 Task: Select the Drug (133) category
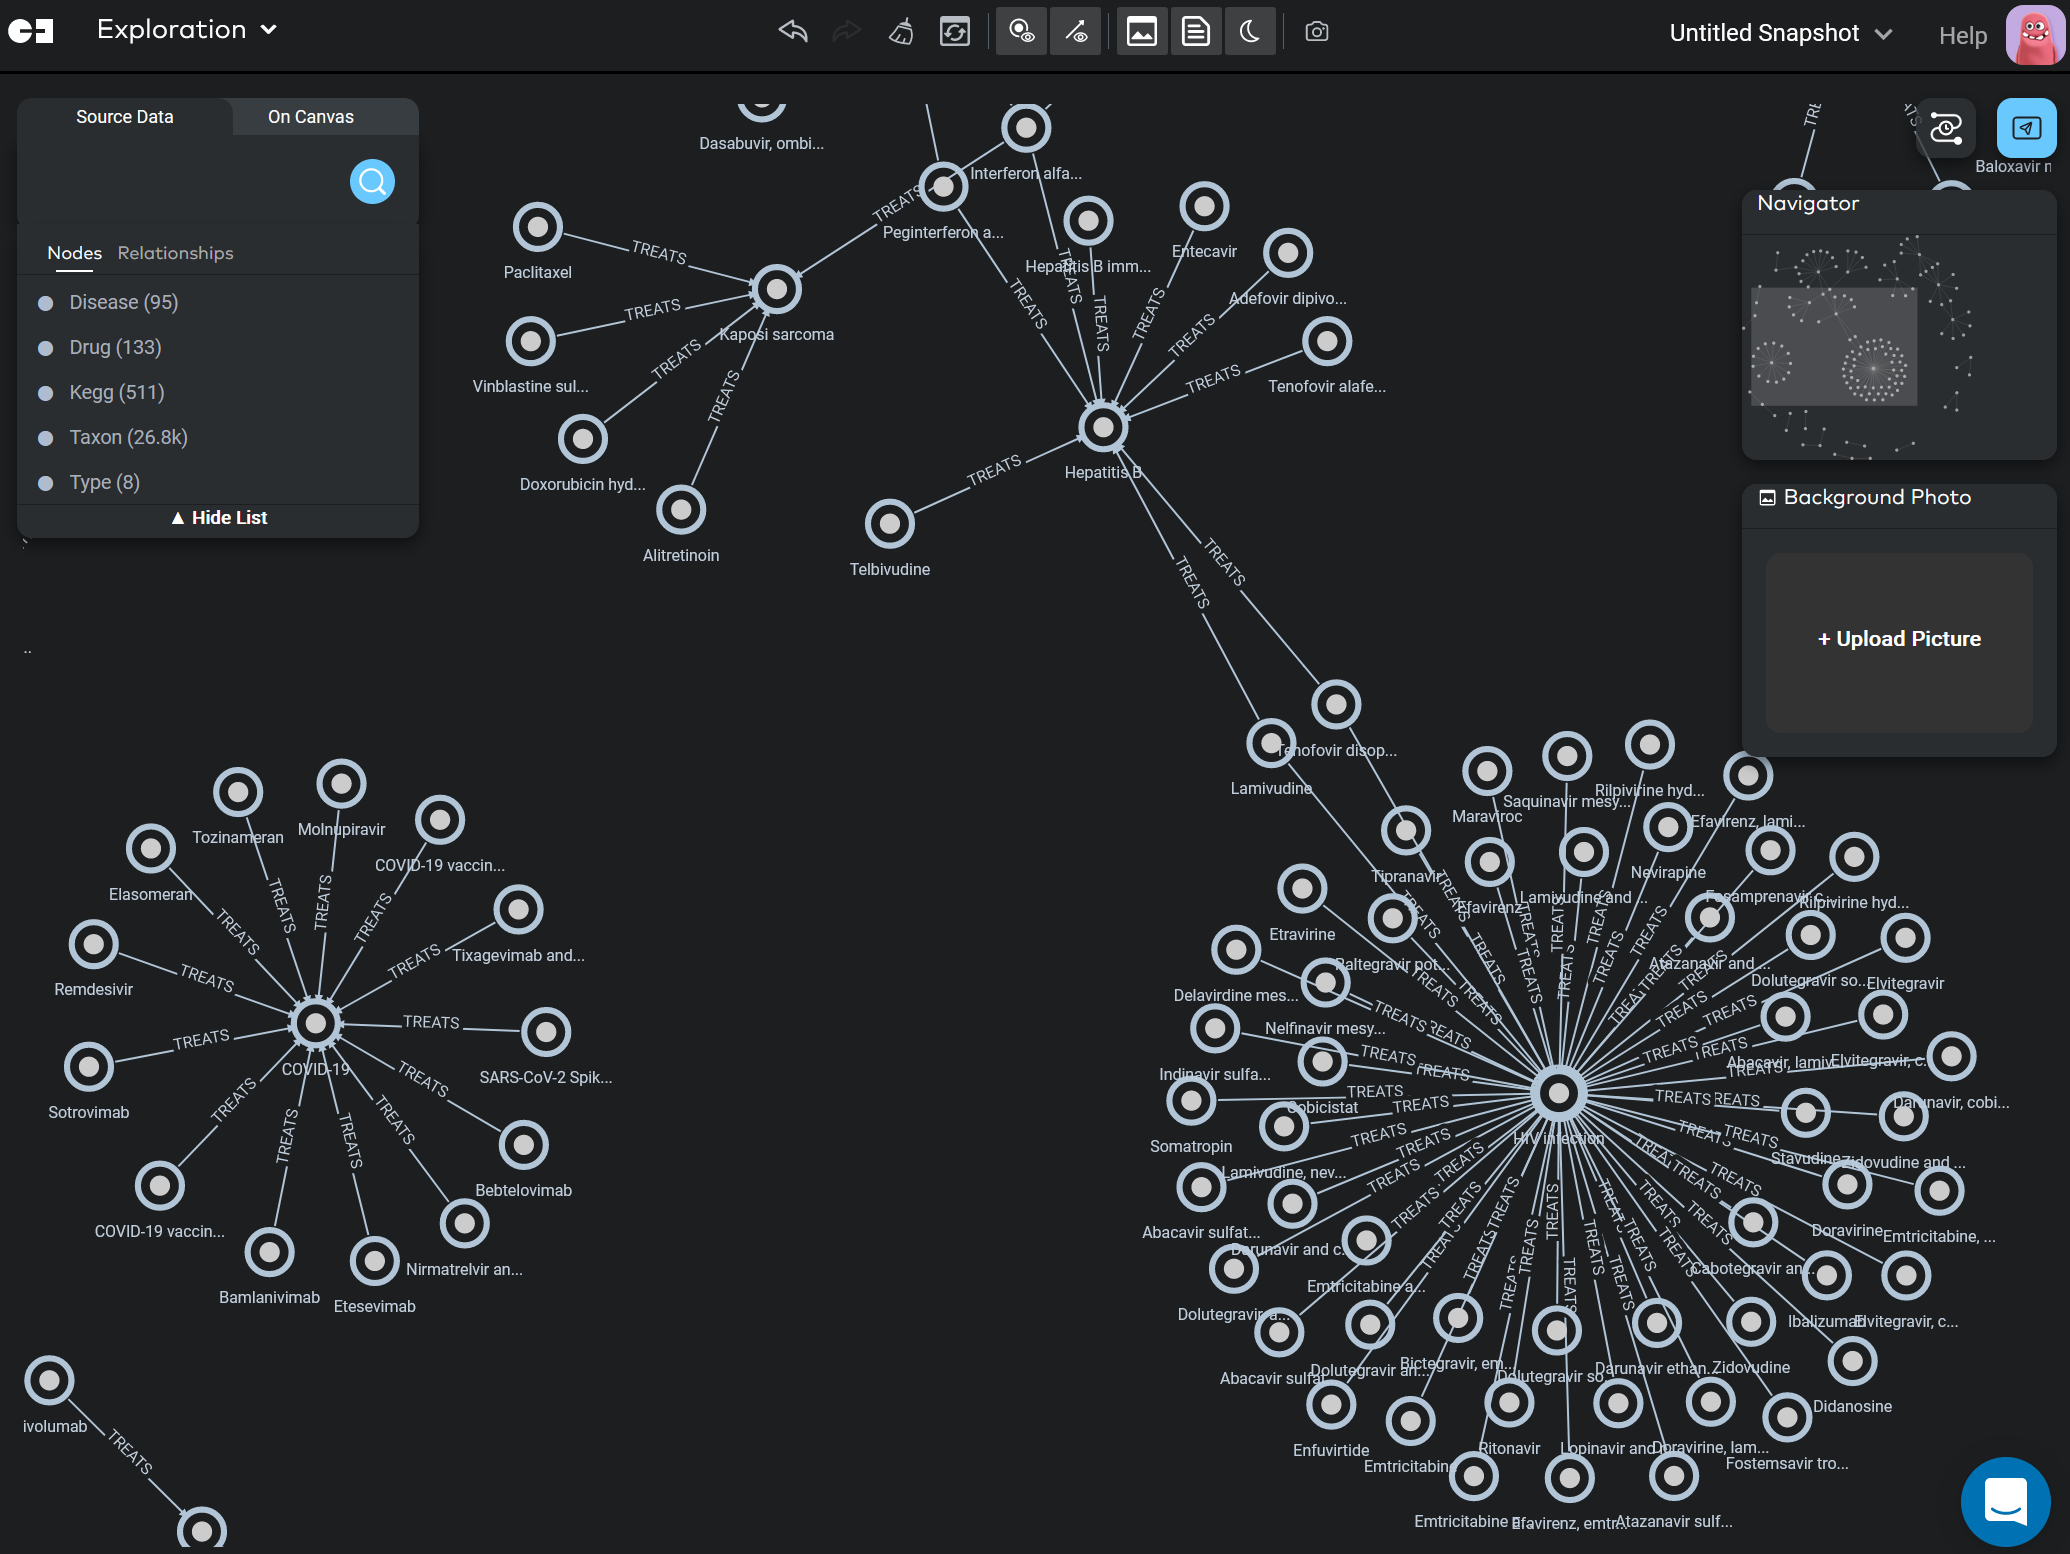pos(115,347)
